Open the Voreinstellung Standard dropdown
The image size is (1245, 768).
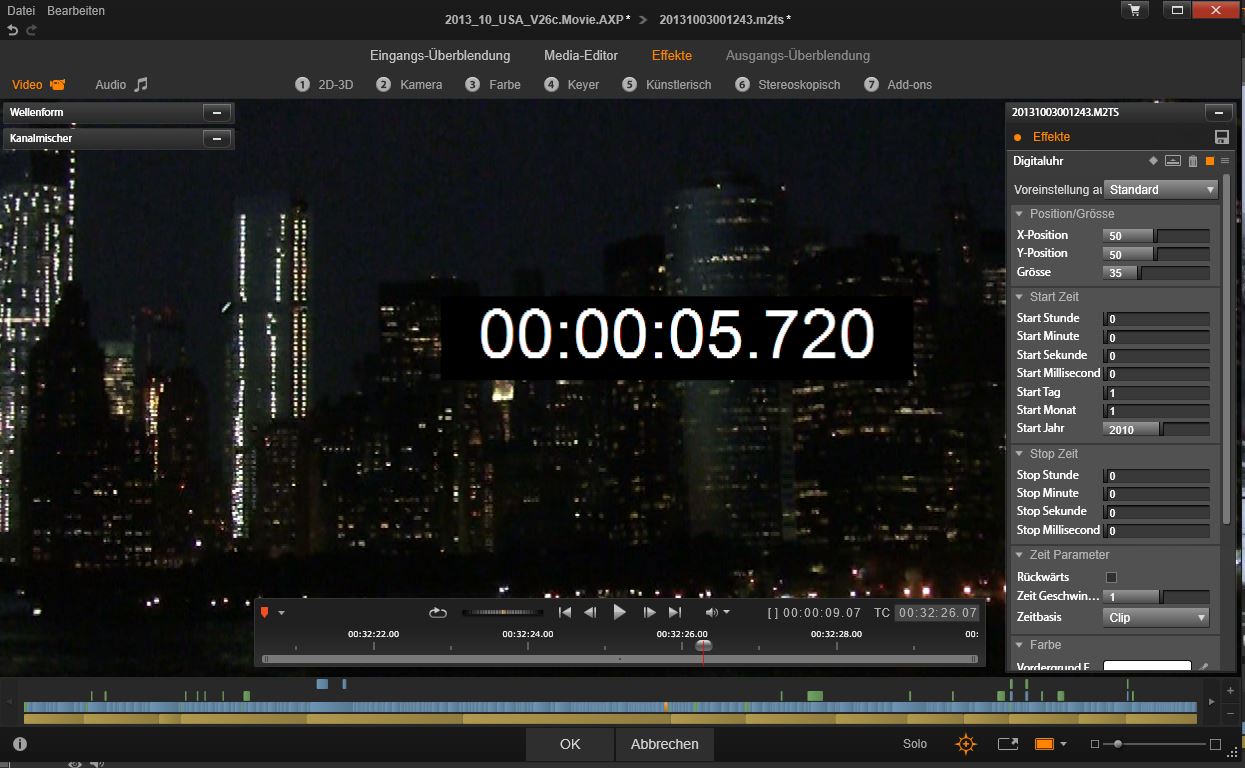[1161, 190]
